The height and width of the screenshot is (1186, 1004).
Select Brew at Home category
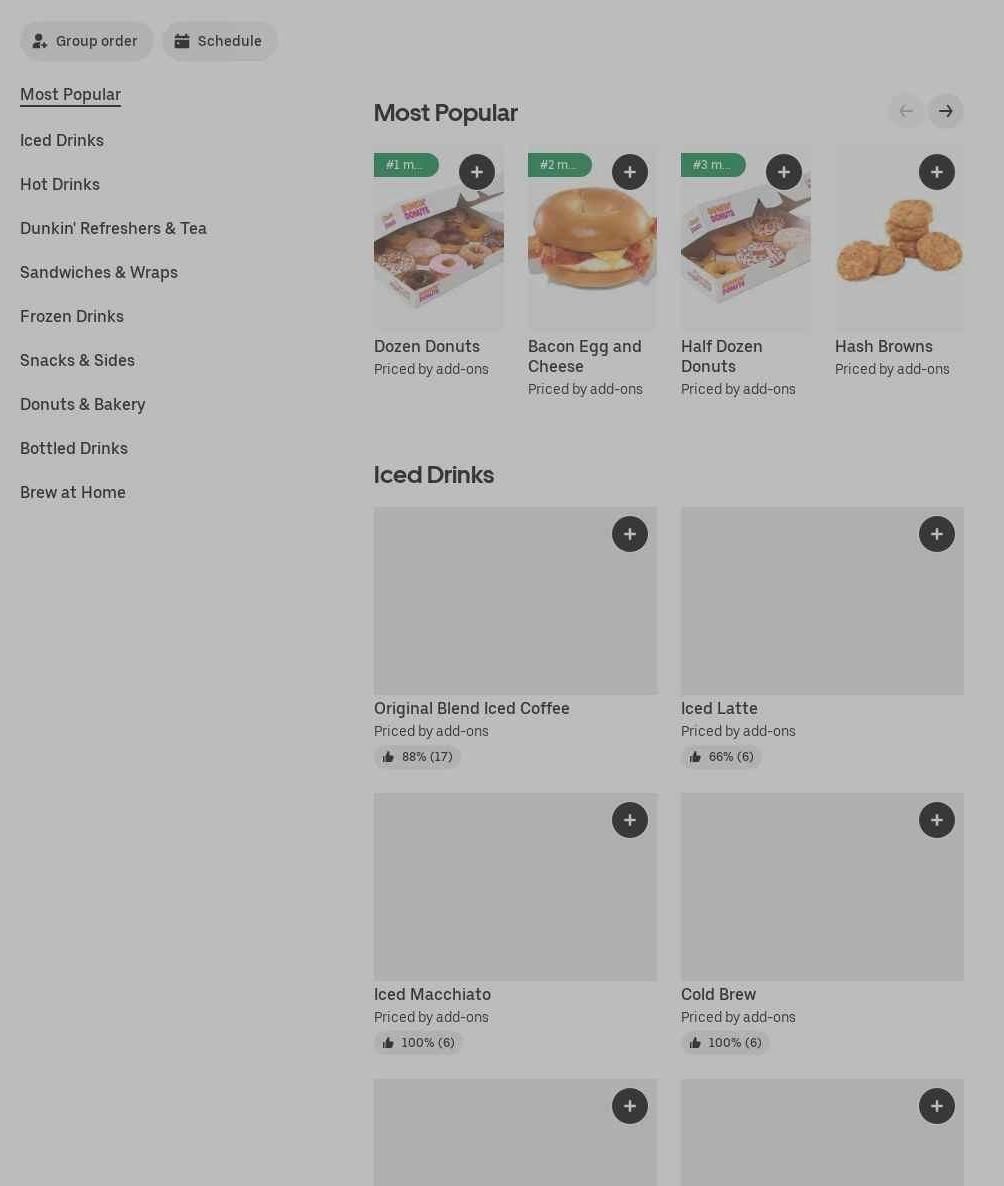click(73, 492)
